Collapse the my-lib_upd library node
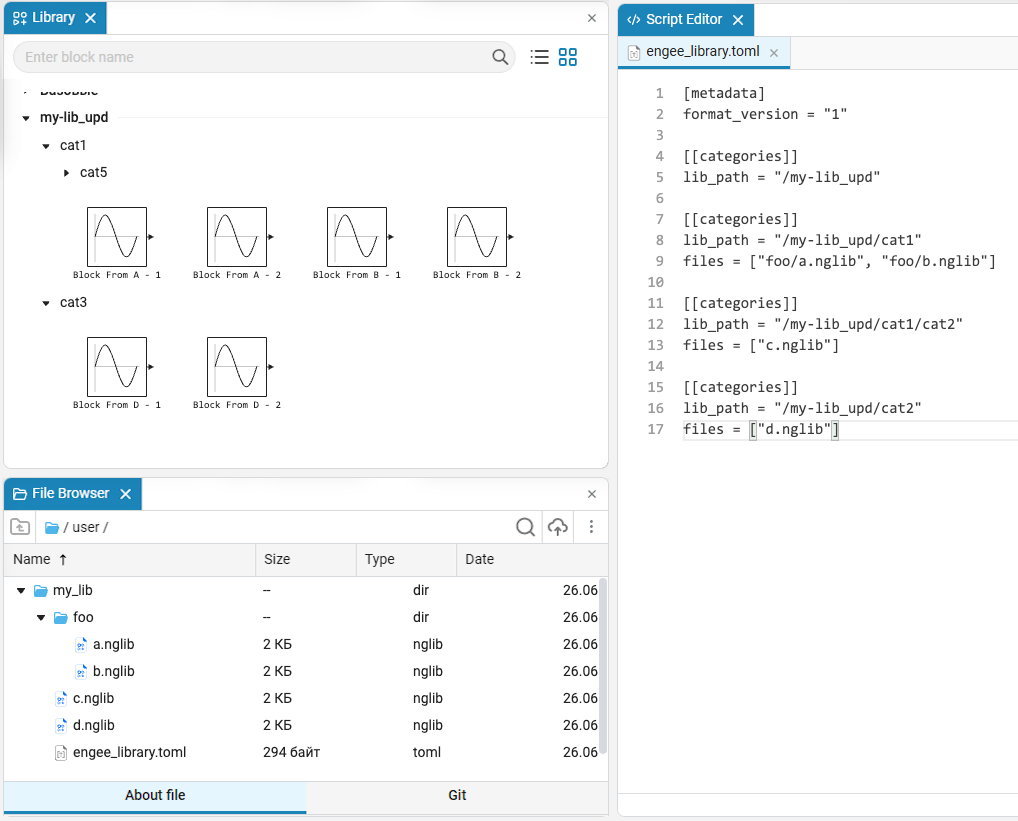 (26, 118)
